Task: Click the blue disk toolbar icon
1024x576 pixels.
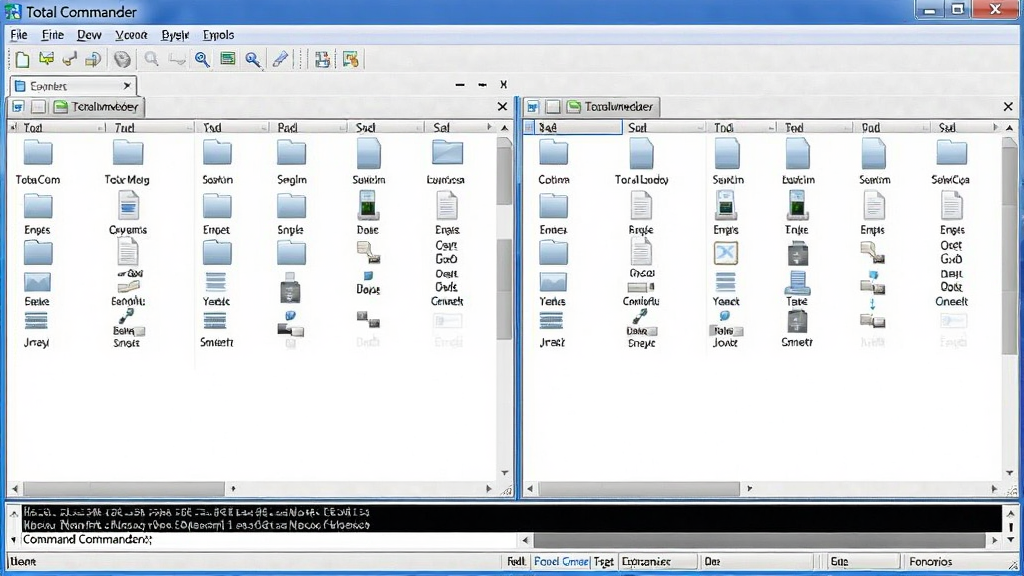Action: click(322, 59)
